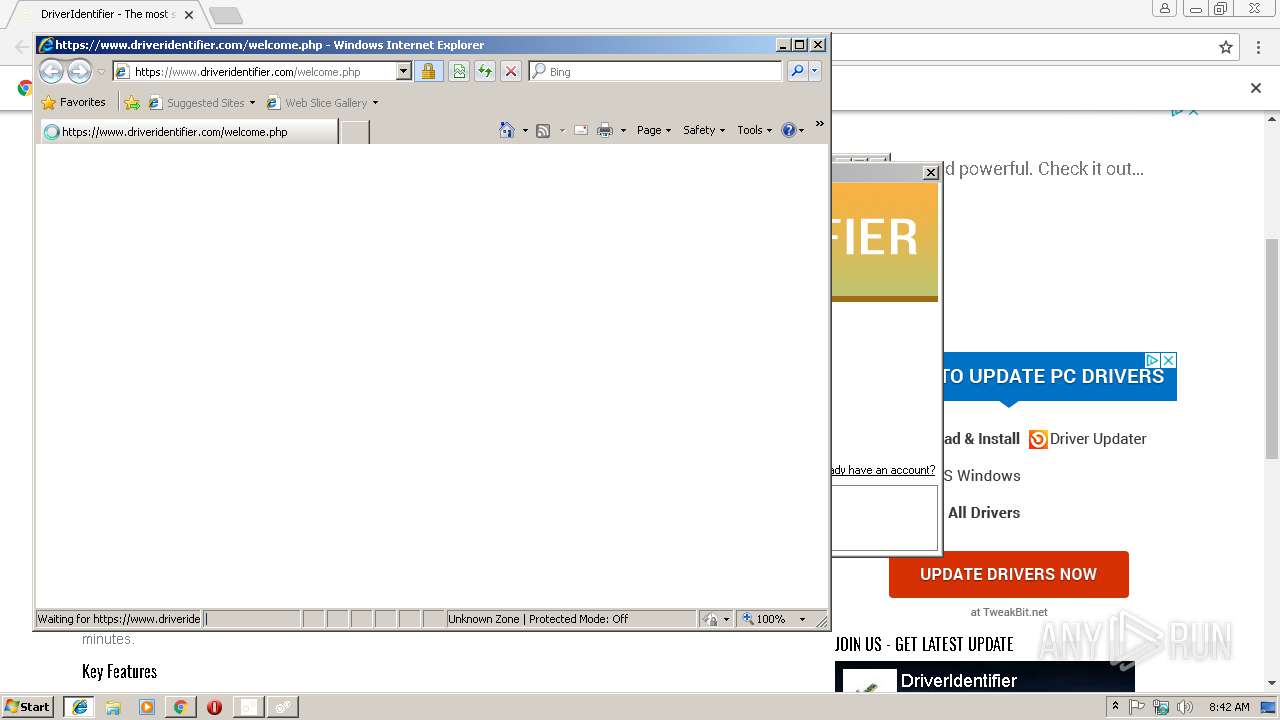
Task: Expand the Web Slice Gallery dropdown arrow
Action: tap(375, 103)
